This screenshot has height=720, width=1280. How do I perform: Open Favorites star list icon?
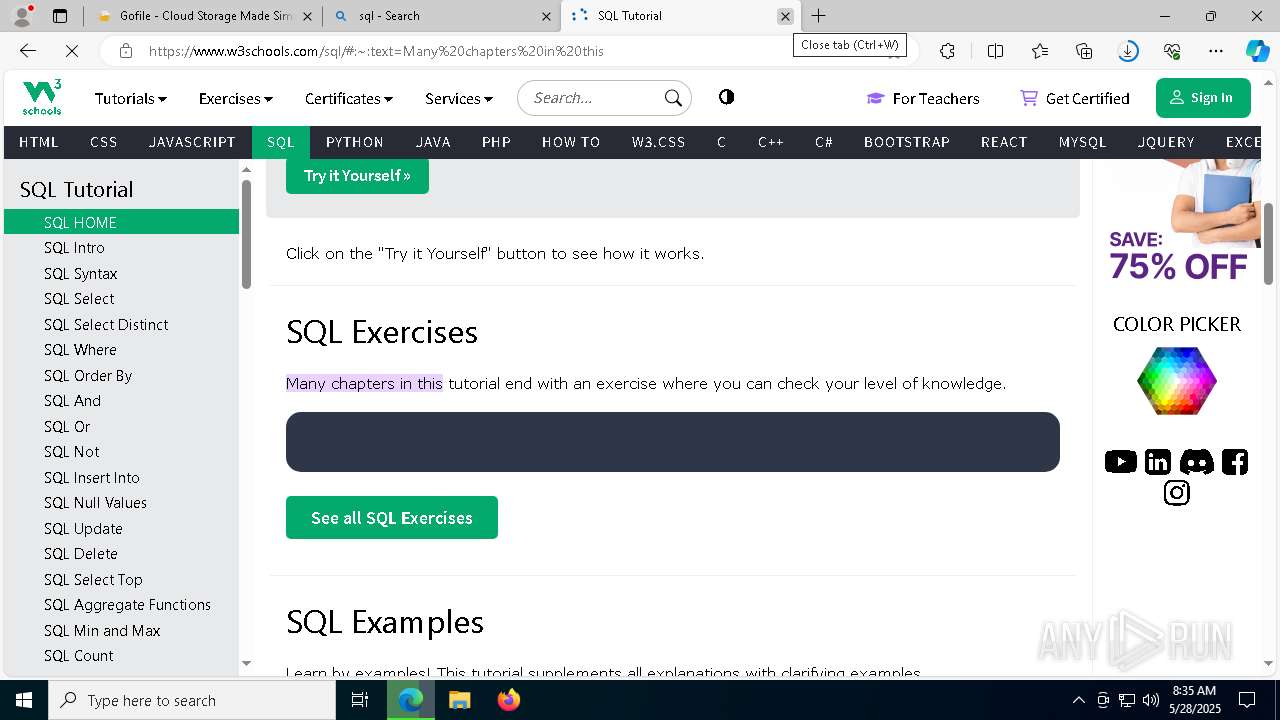pyautogui.click(x=1040, y=51)
